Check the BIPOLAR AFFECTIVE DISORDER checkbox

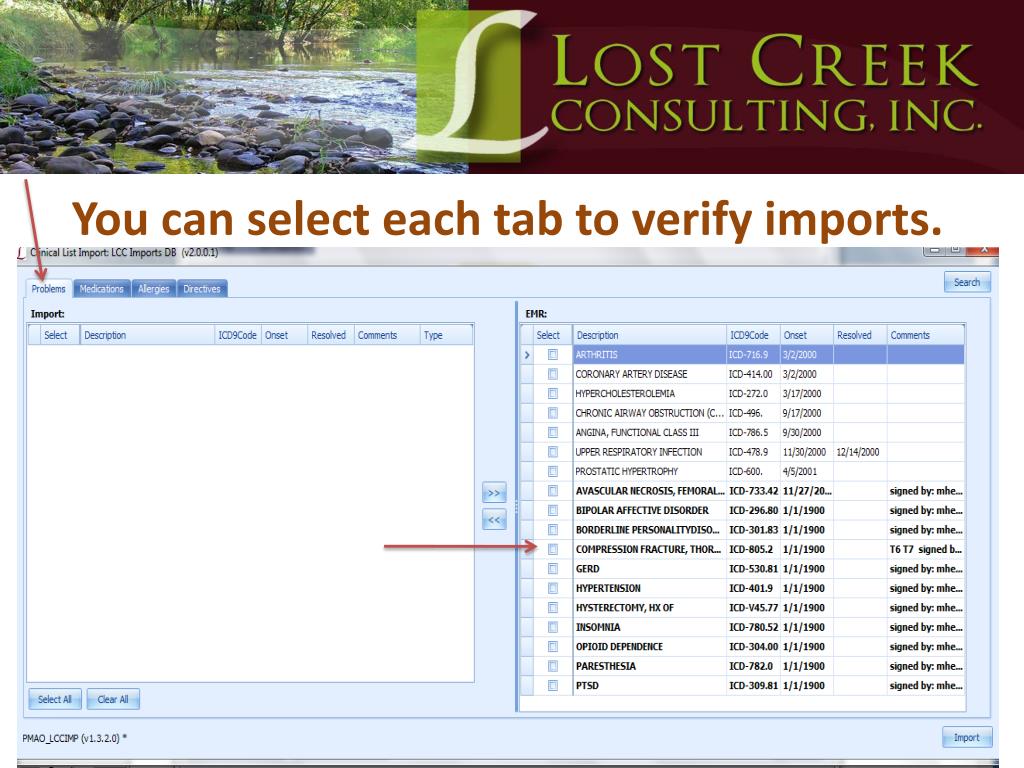click(x=552, y=510)
